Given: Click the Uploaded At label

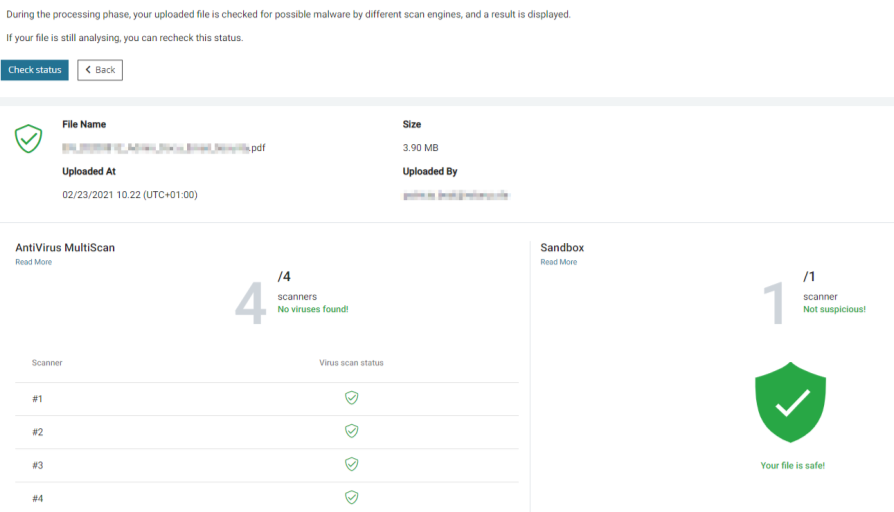Looking at the screenshot, I should pyautogui.click(x=89, y=171).
